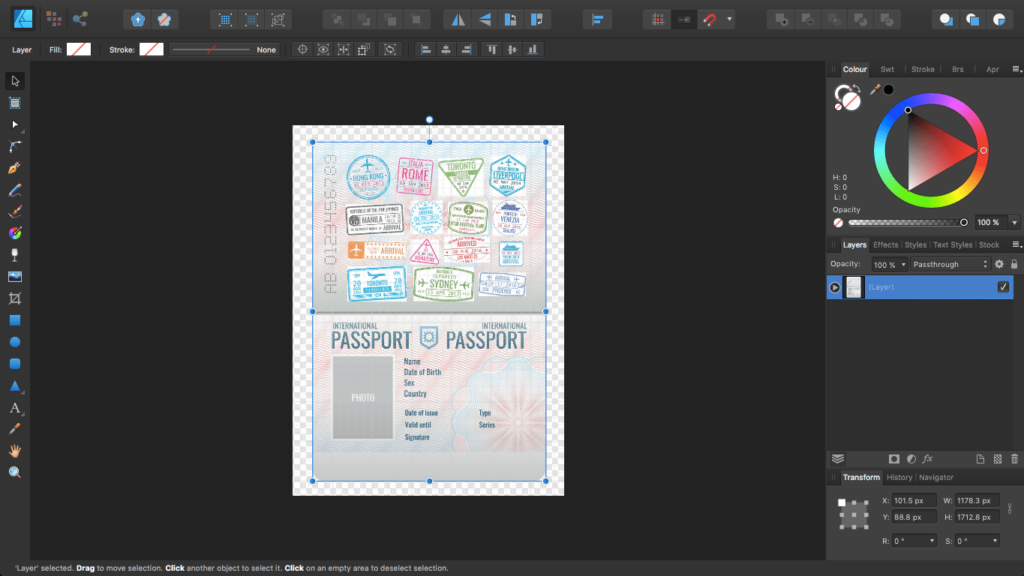Select the View hand tool
The width and height of the screenshot is (1024, 576).
(15, 451)
